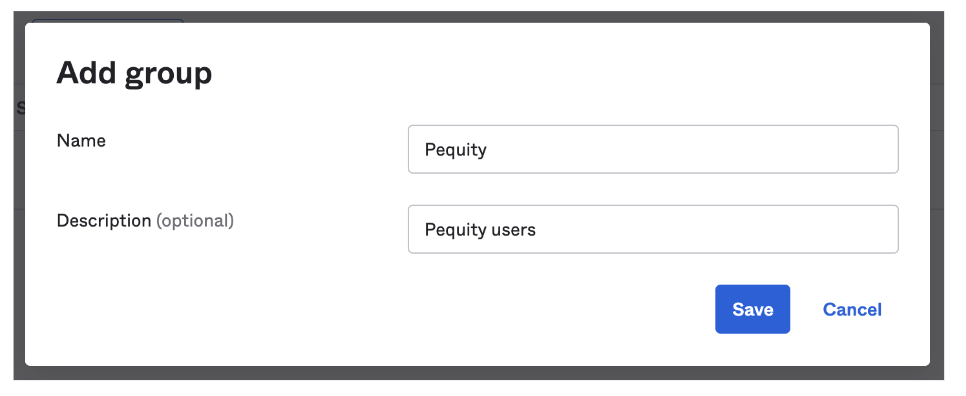Focus the Name input field
Image resolution: width=966 pixels, height=396 pixels.
tap(653, 149)
